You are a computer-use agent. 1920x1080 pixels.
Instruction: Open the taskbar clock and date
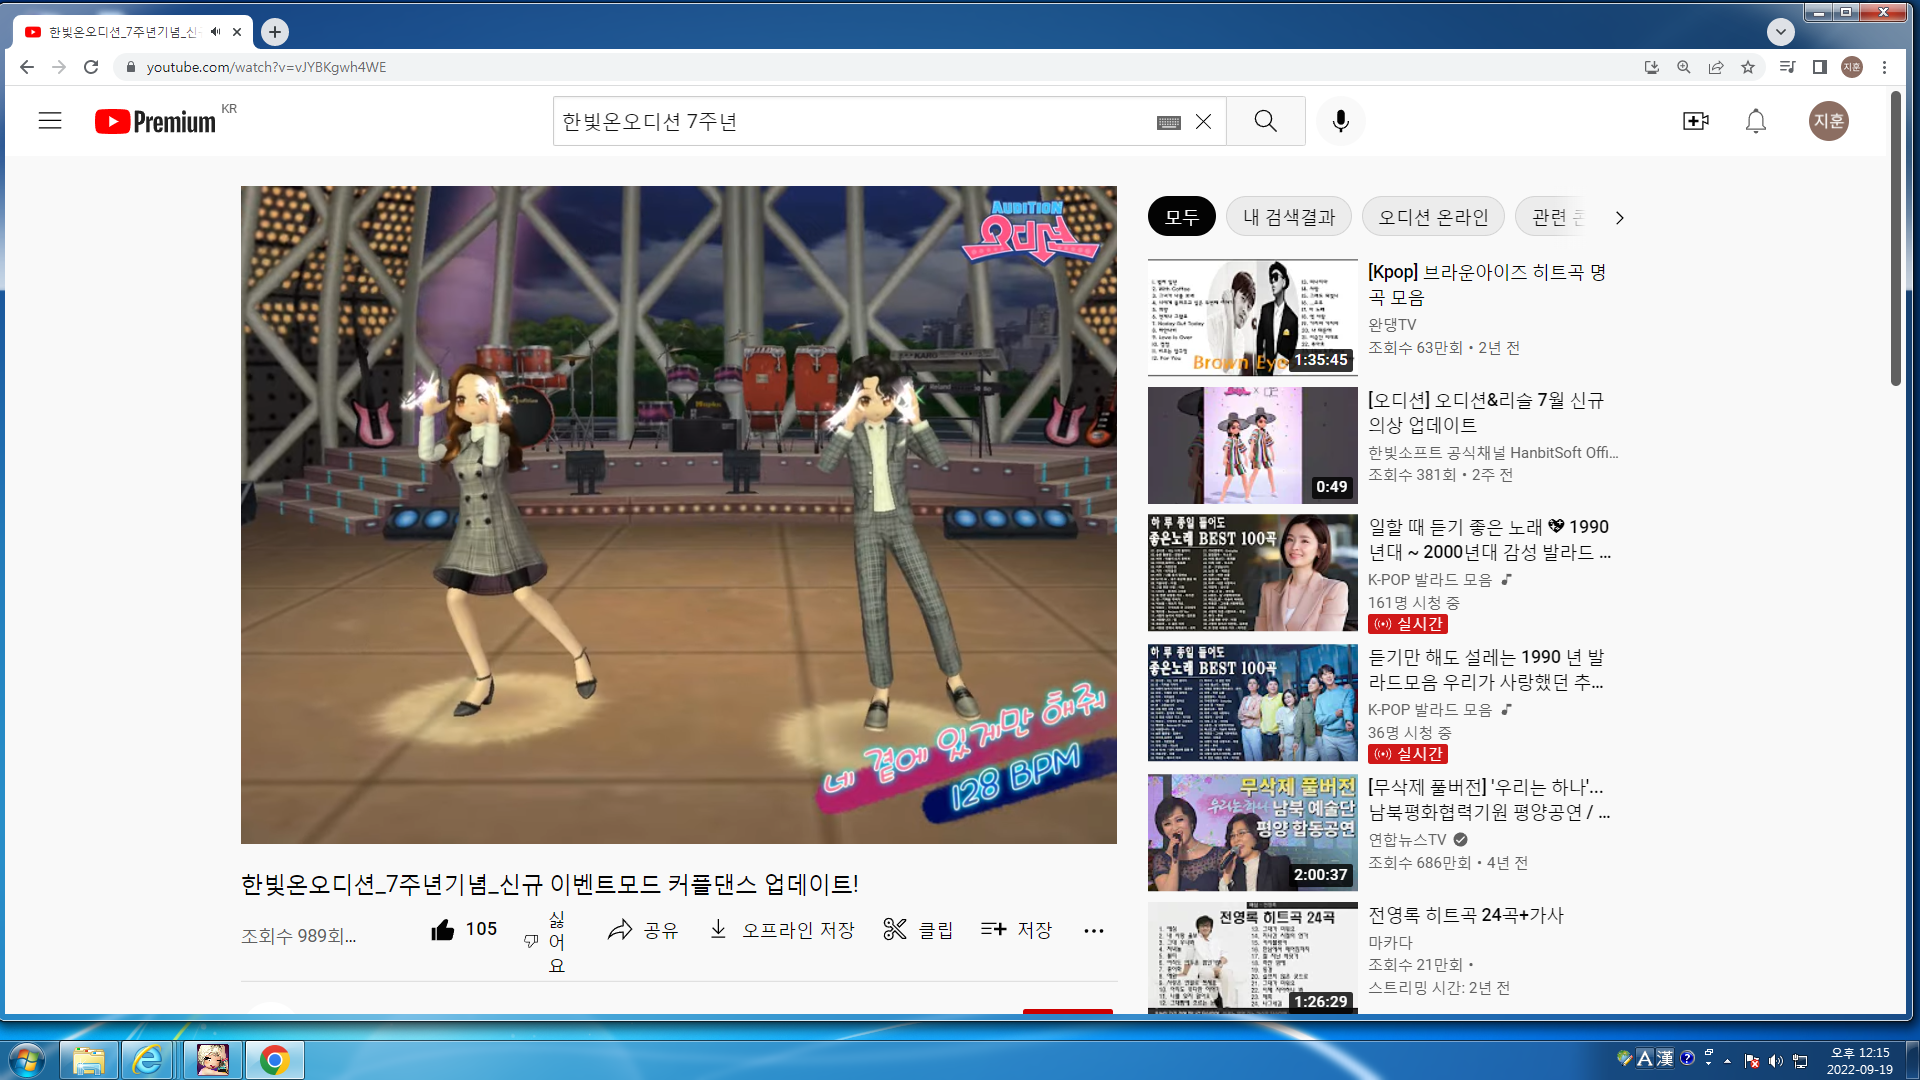(x=1860, y=1061)
